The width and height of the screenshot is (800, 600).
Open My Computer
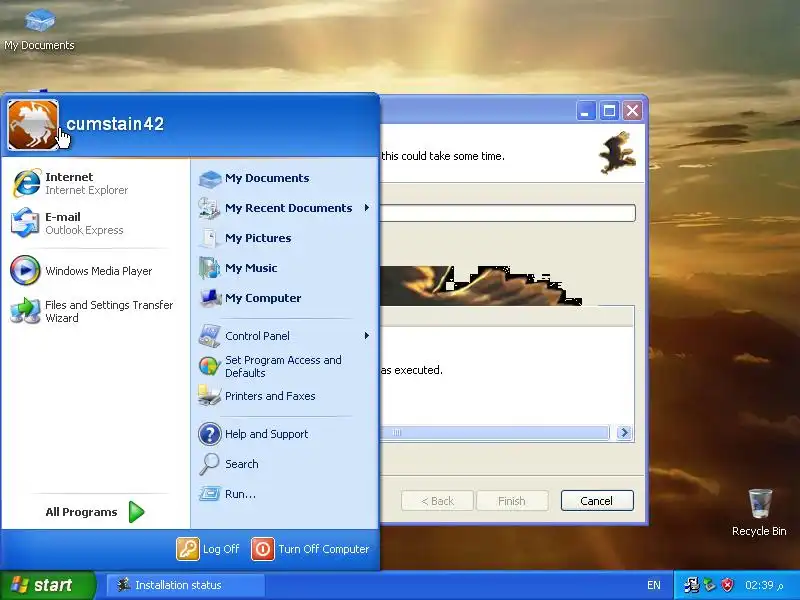(x=285, y=298)
